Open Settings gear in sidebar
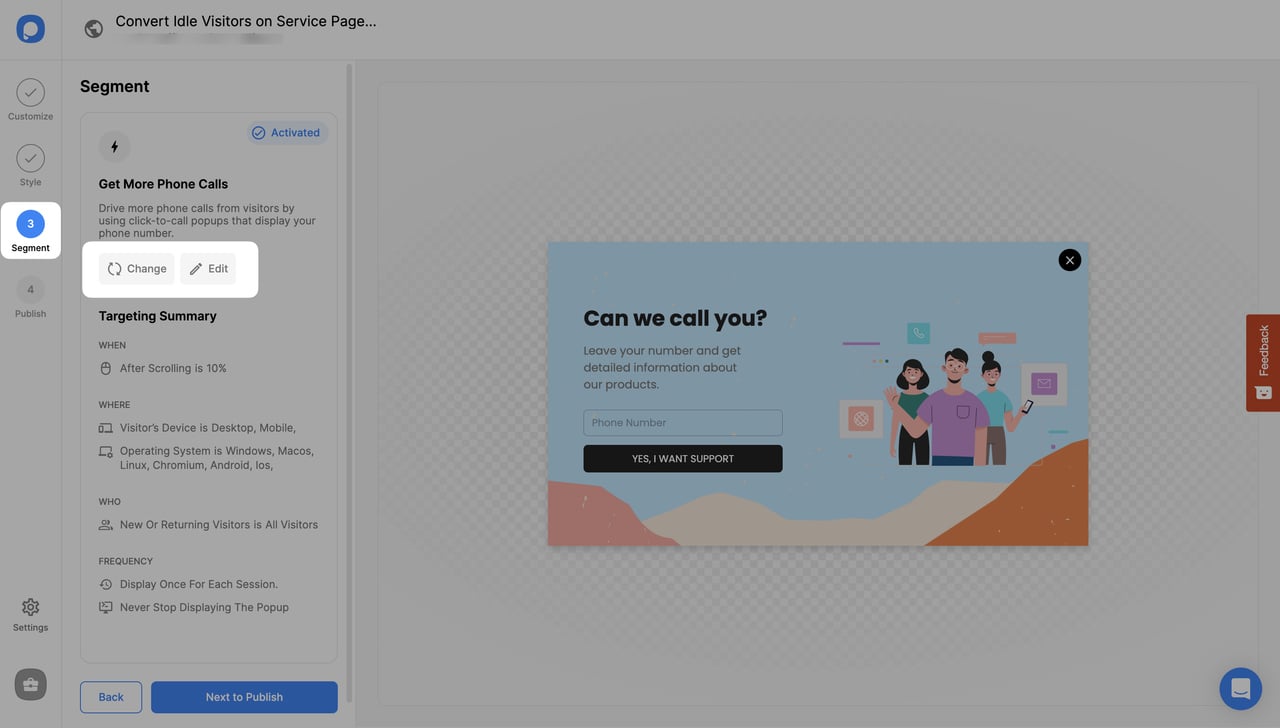Screen dimensions: 1280x728 [x=30, y=614]
